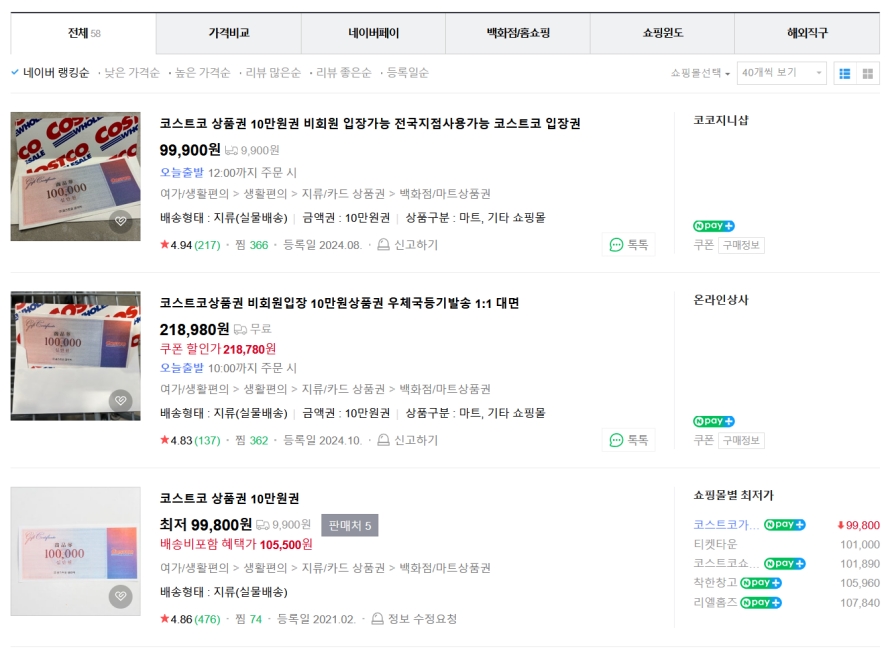
Task: Sort by 리뷰 좋은순
Action: [x=343, y=73]
